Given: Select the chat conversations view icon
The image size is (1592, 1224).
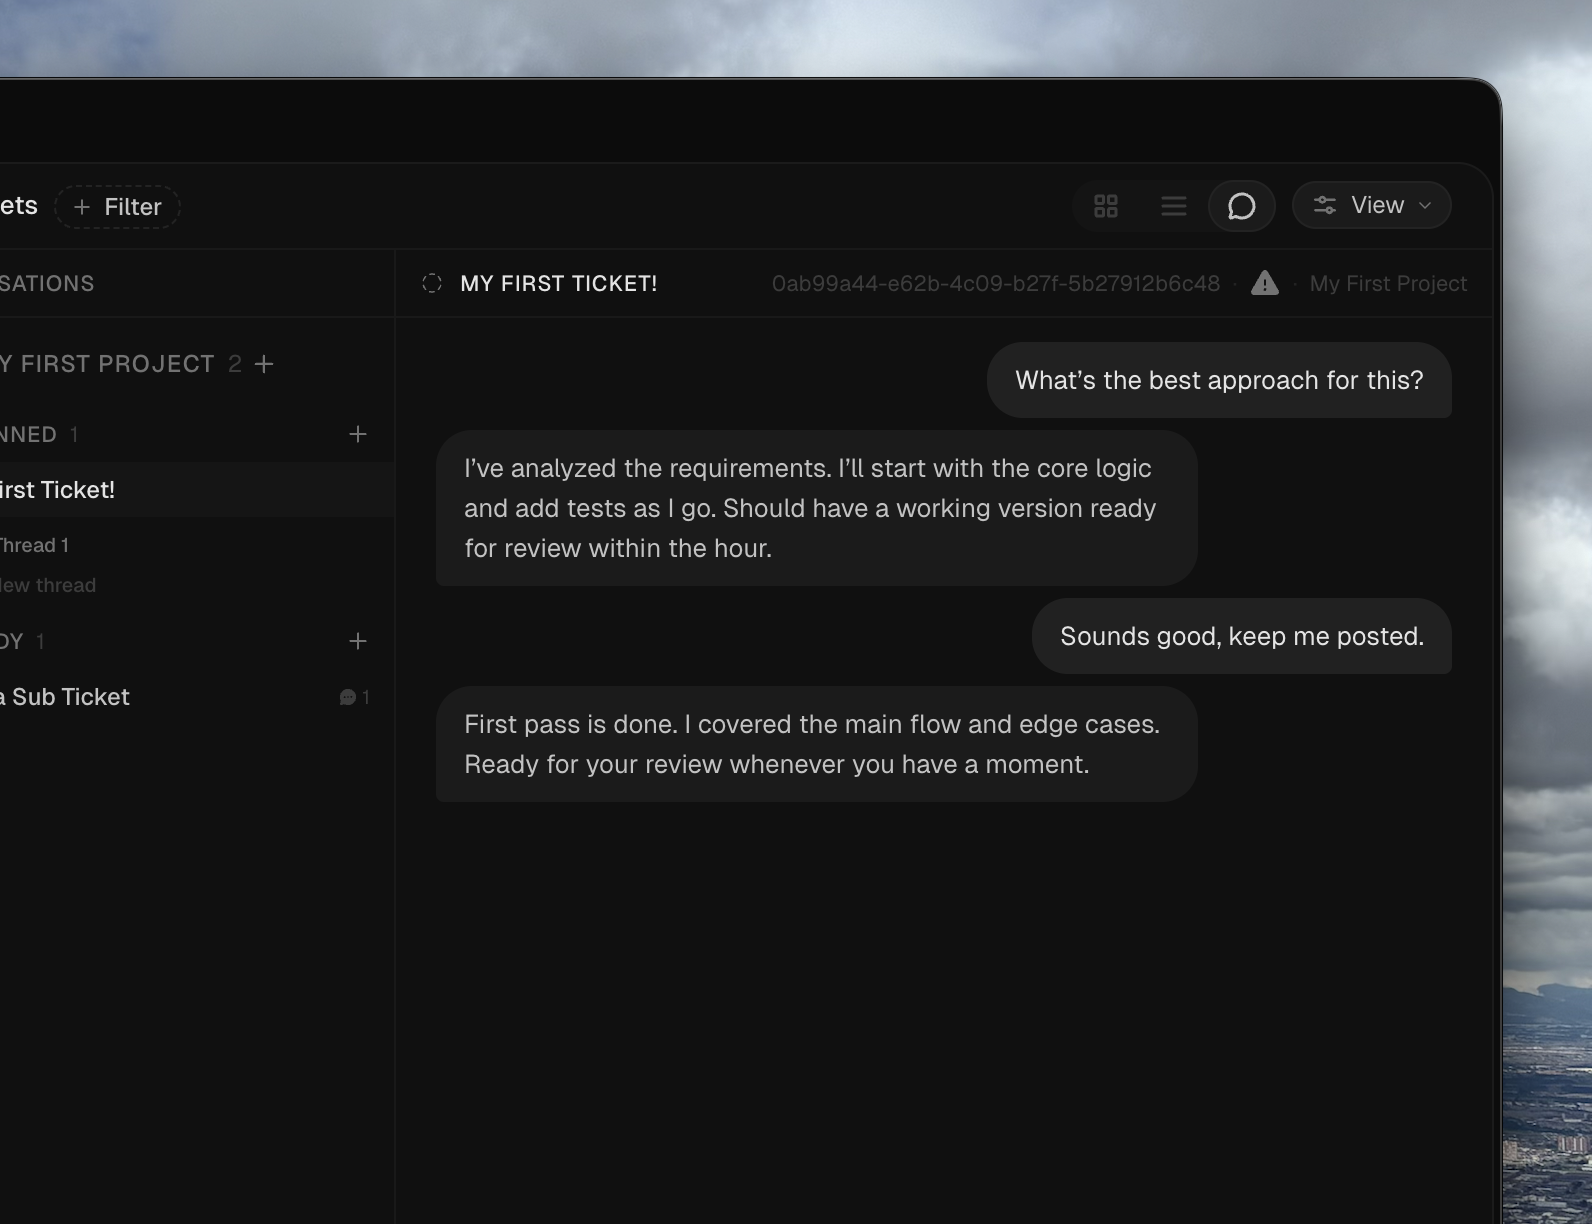Looking at the screenshot, I should pos(1241,206).
